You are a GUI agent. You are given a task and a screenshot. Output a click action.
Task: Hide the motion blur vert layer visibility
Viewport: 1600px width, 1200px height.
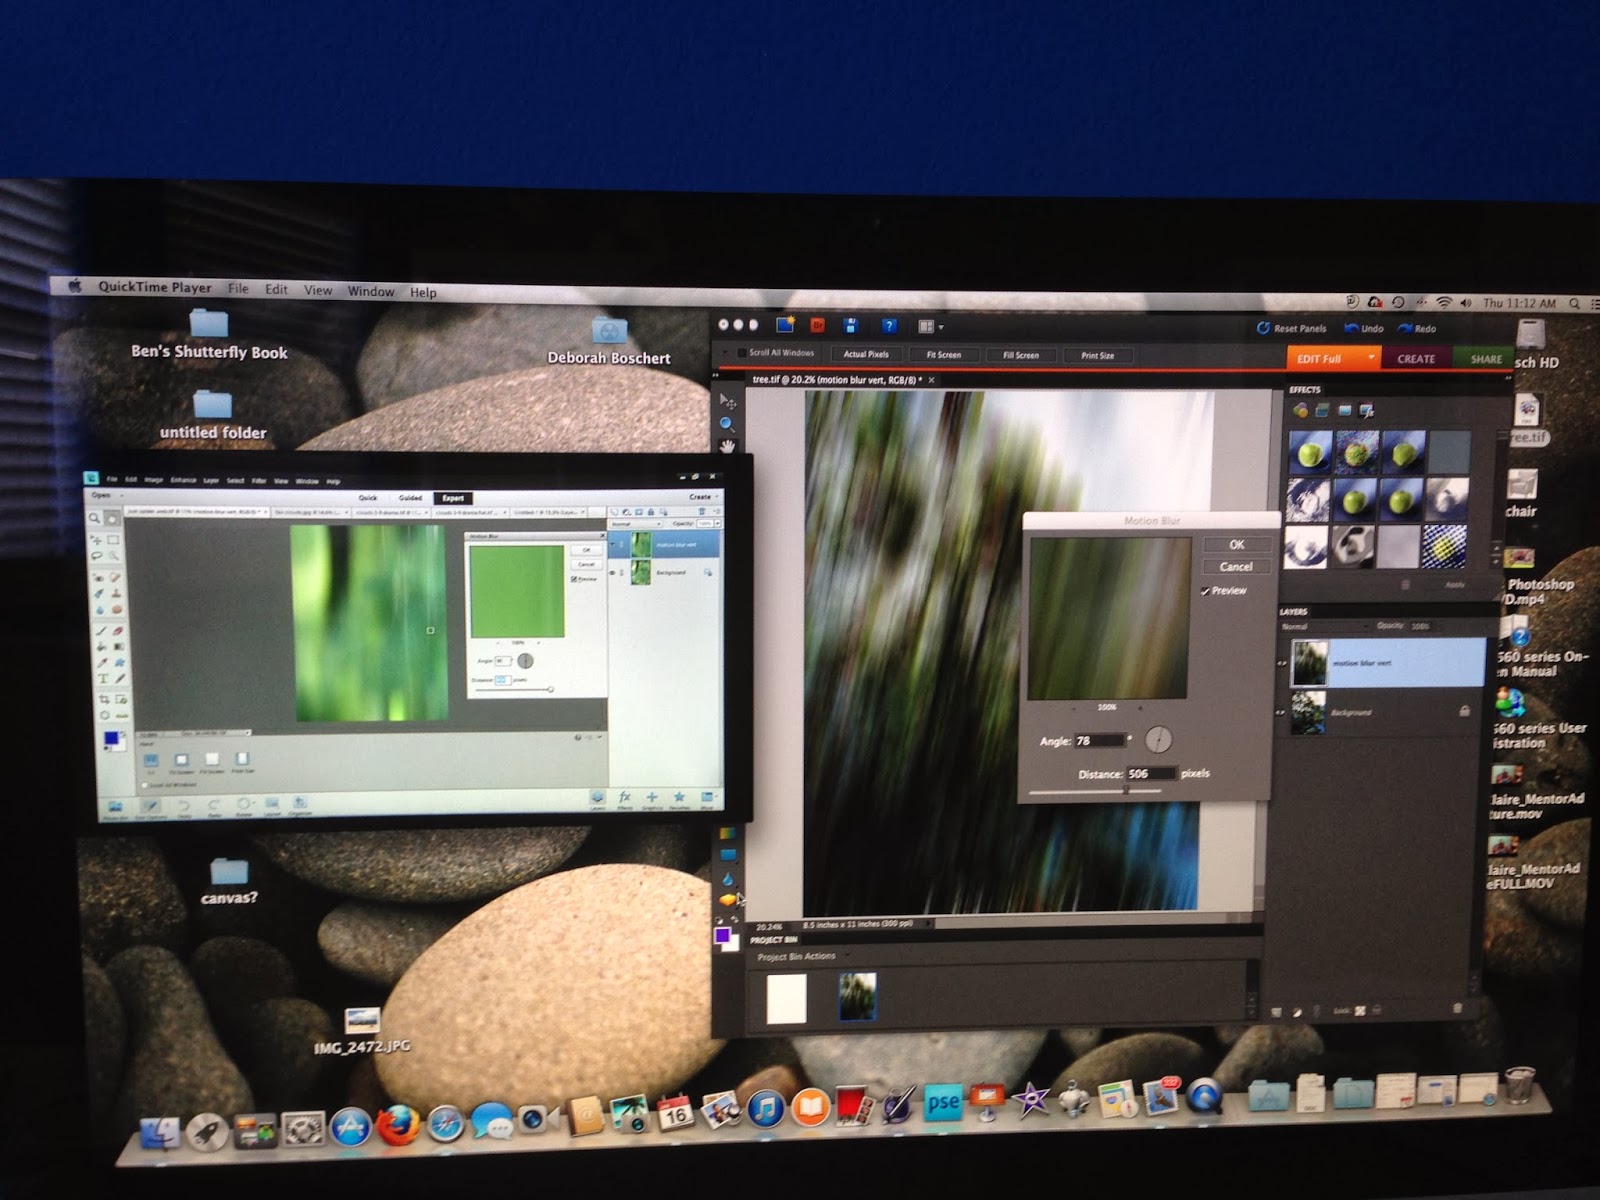pos(1282,662)
